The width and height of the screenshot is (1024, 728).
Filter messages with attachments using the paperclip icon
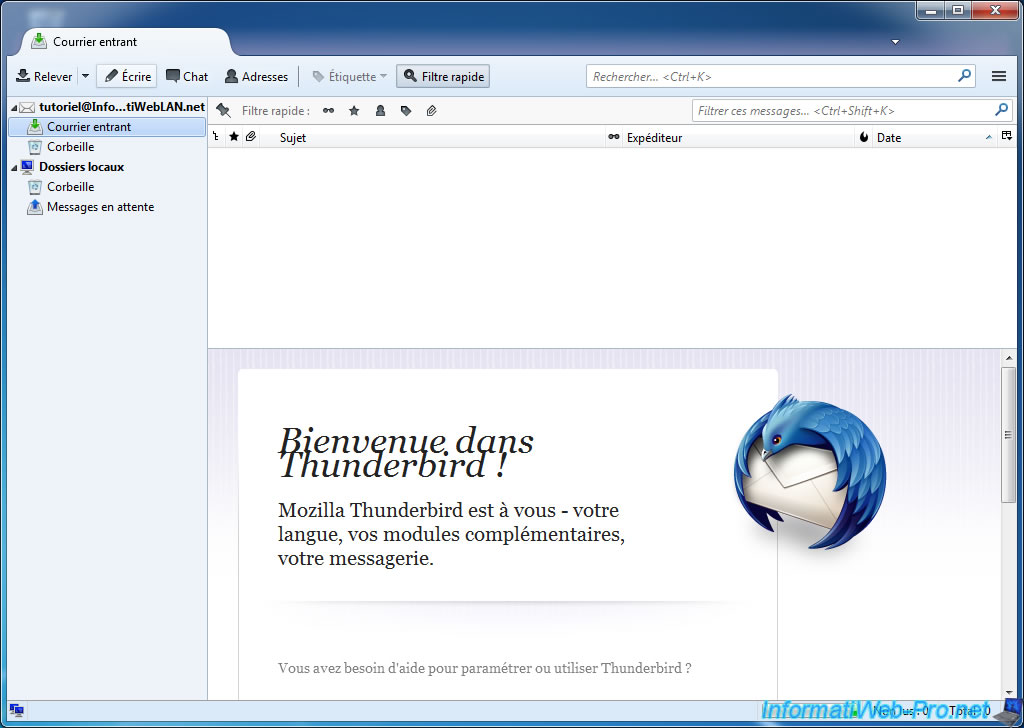point(431,110)
